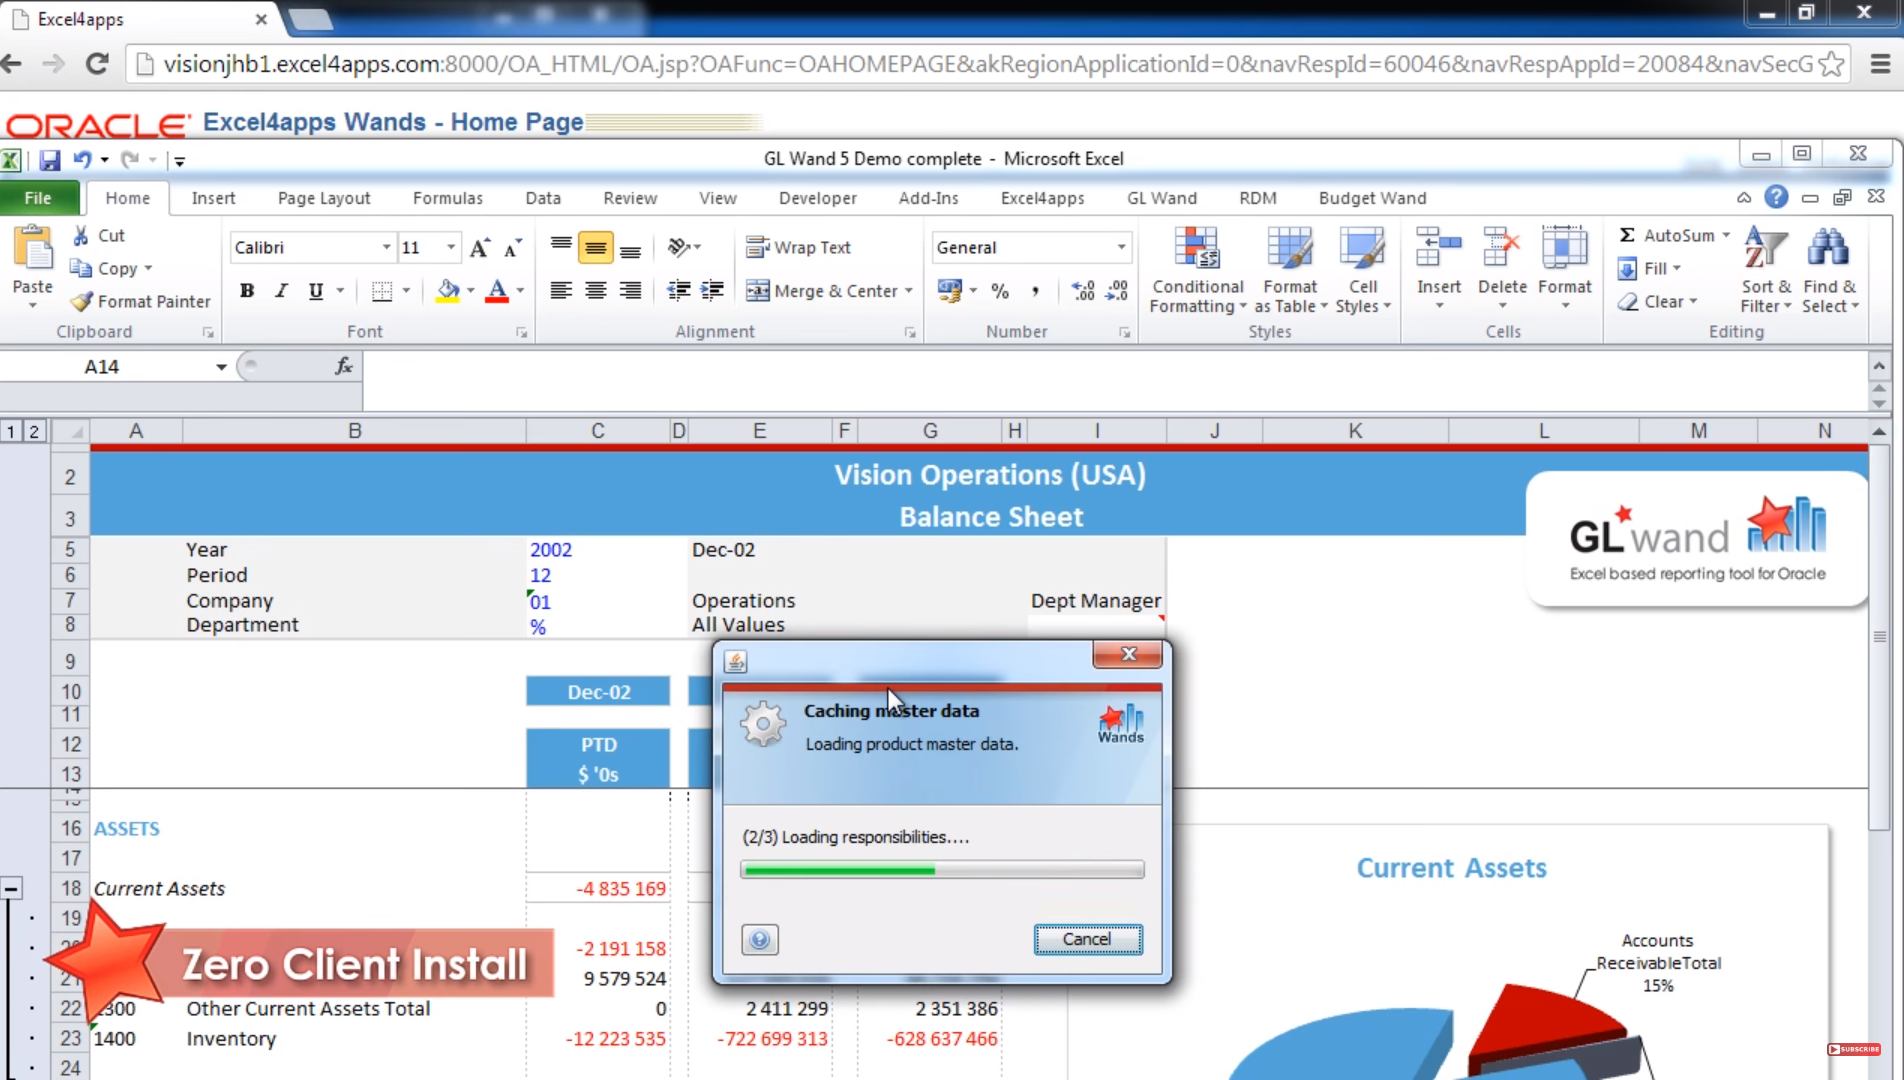1904x1080 pixels.
Task: Open font color dropdown arrow
Action: pyautogui.click(x=520, y=291)
